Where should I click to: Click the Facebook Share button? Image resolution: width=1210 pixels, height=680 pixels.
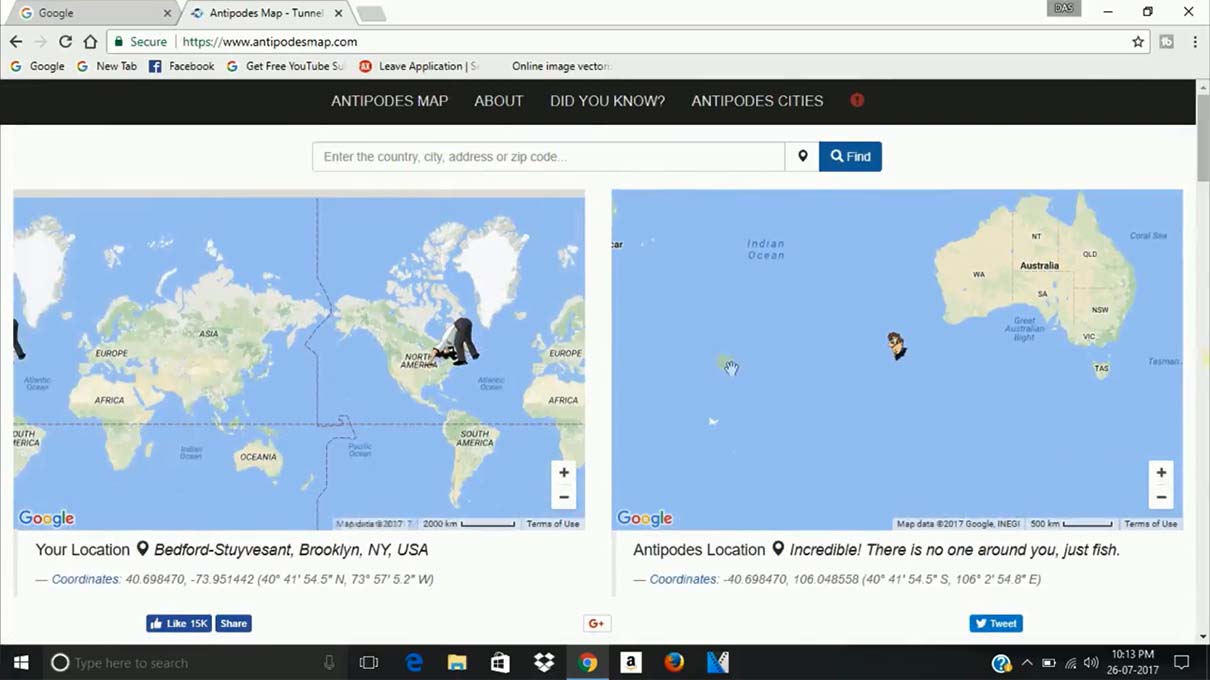pos(233,624)
